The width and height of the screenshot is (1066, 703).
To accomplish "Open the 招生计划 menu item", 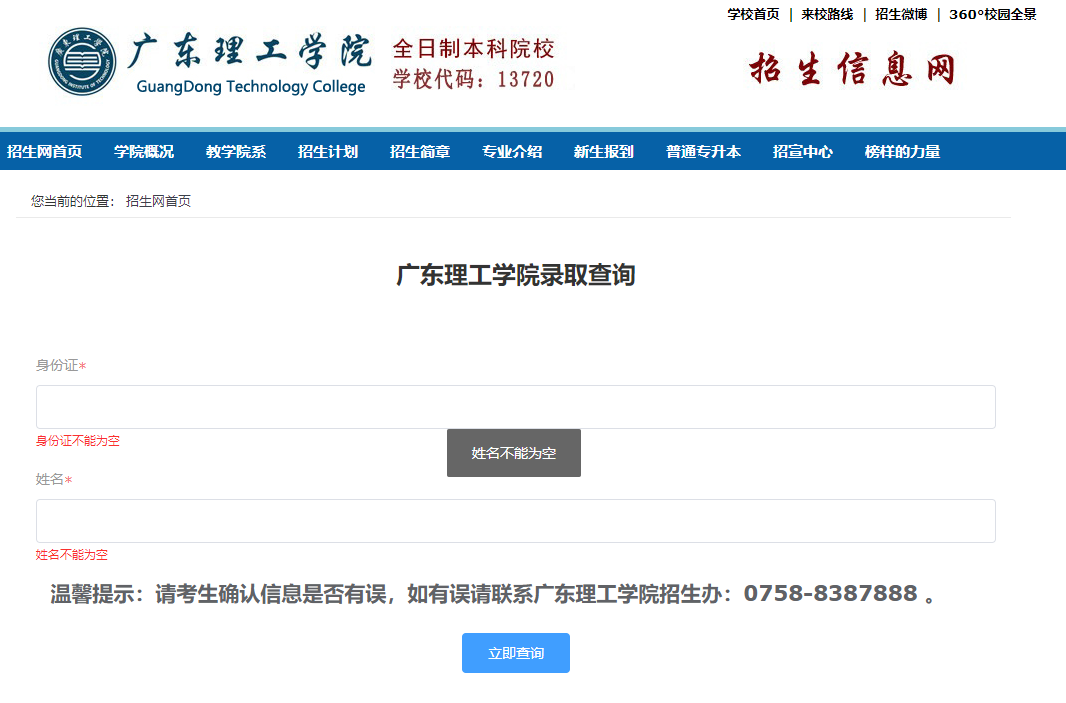I will point(328,152).
